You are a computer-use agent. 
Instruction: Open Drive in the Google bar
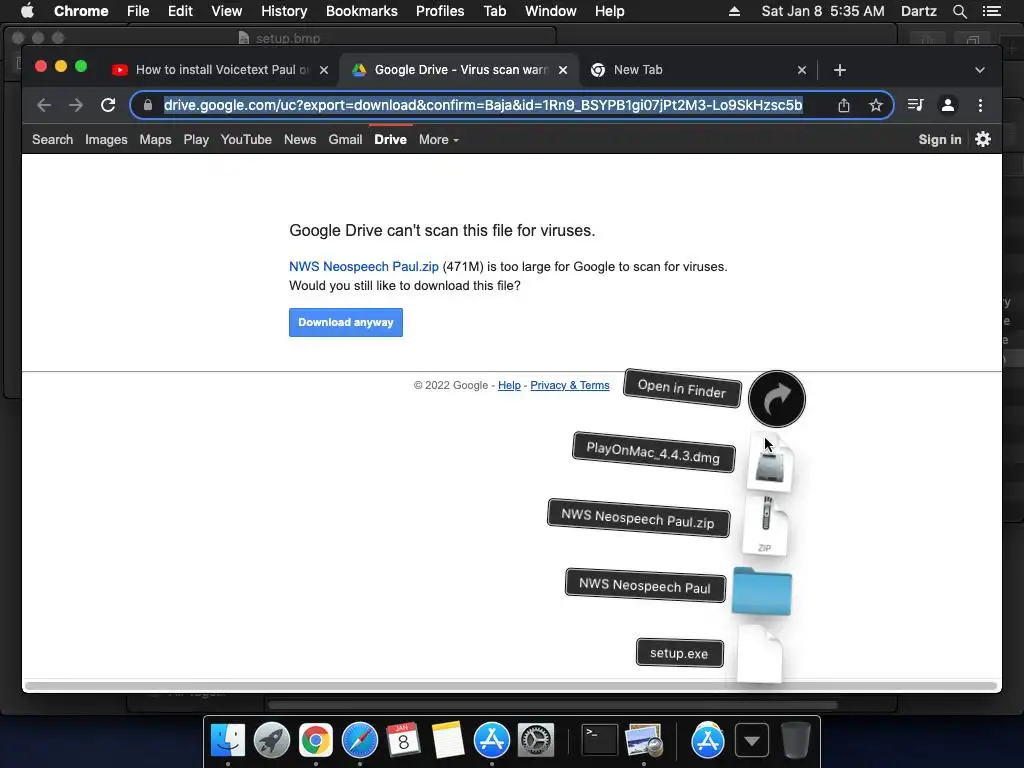point(391,140)
